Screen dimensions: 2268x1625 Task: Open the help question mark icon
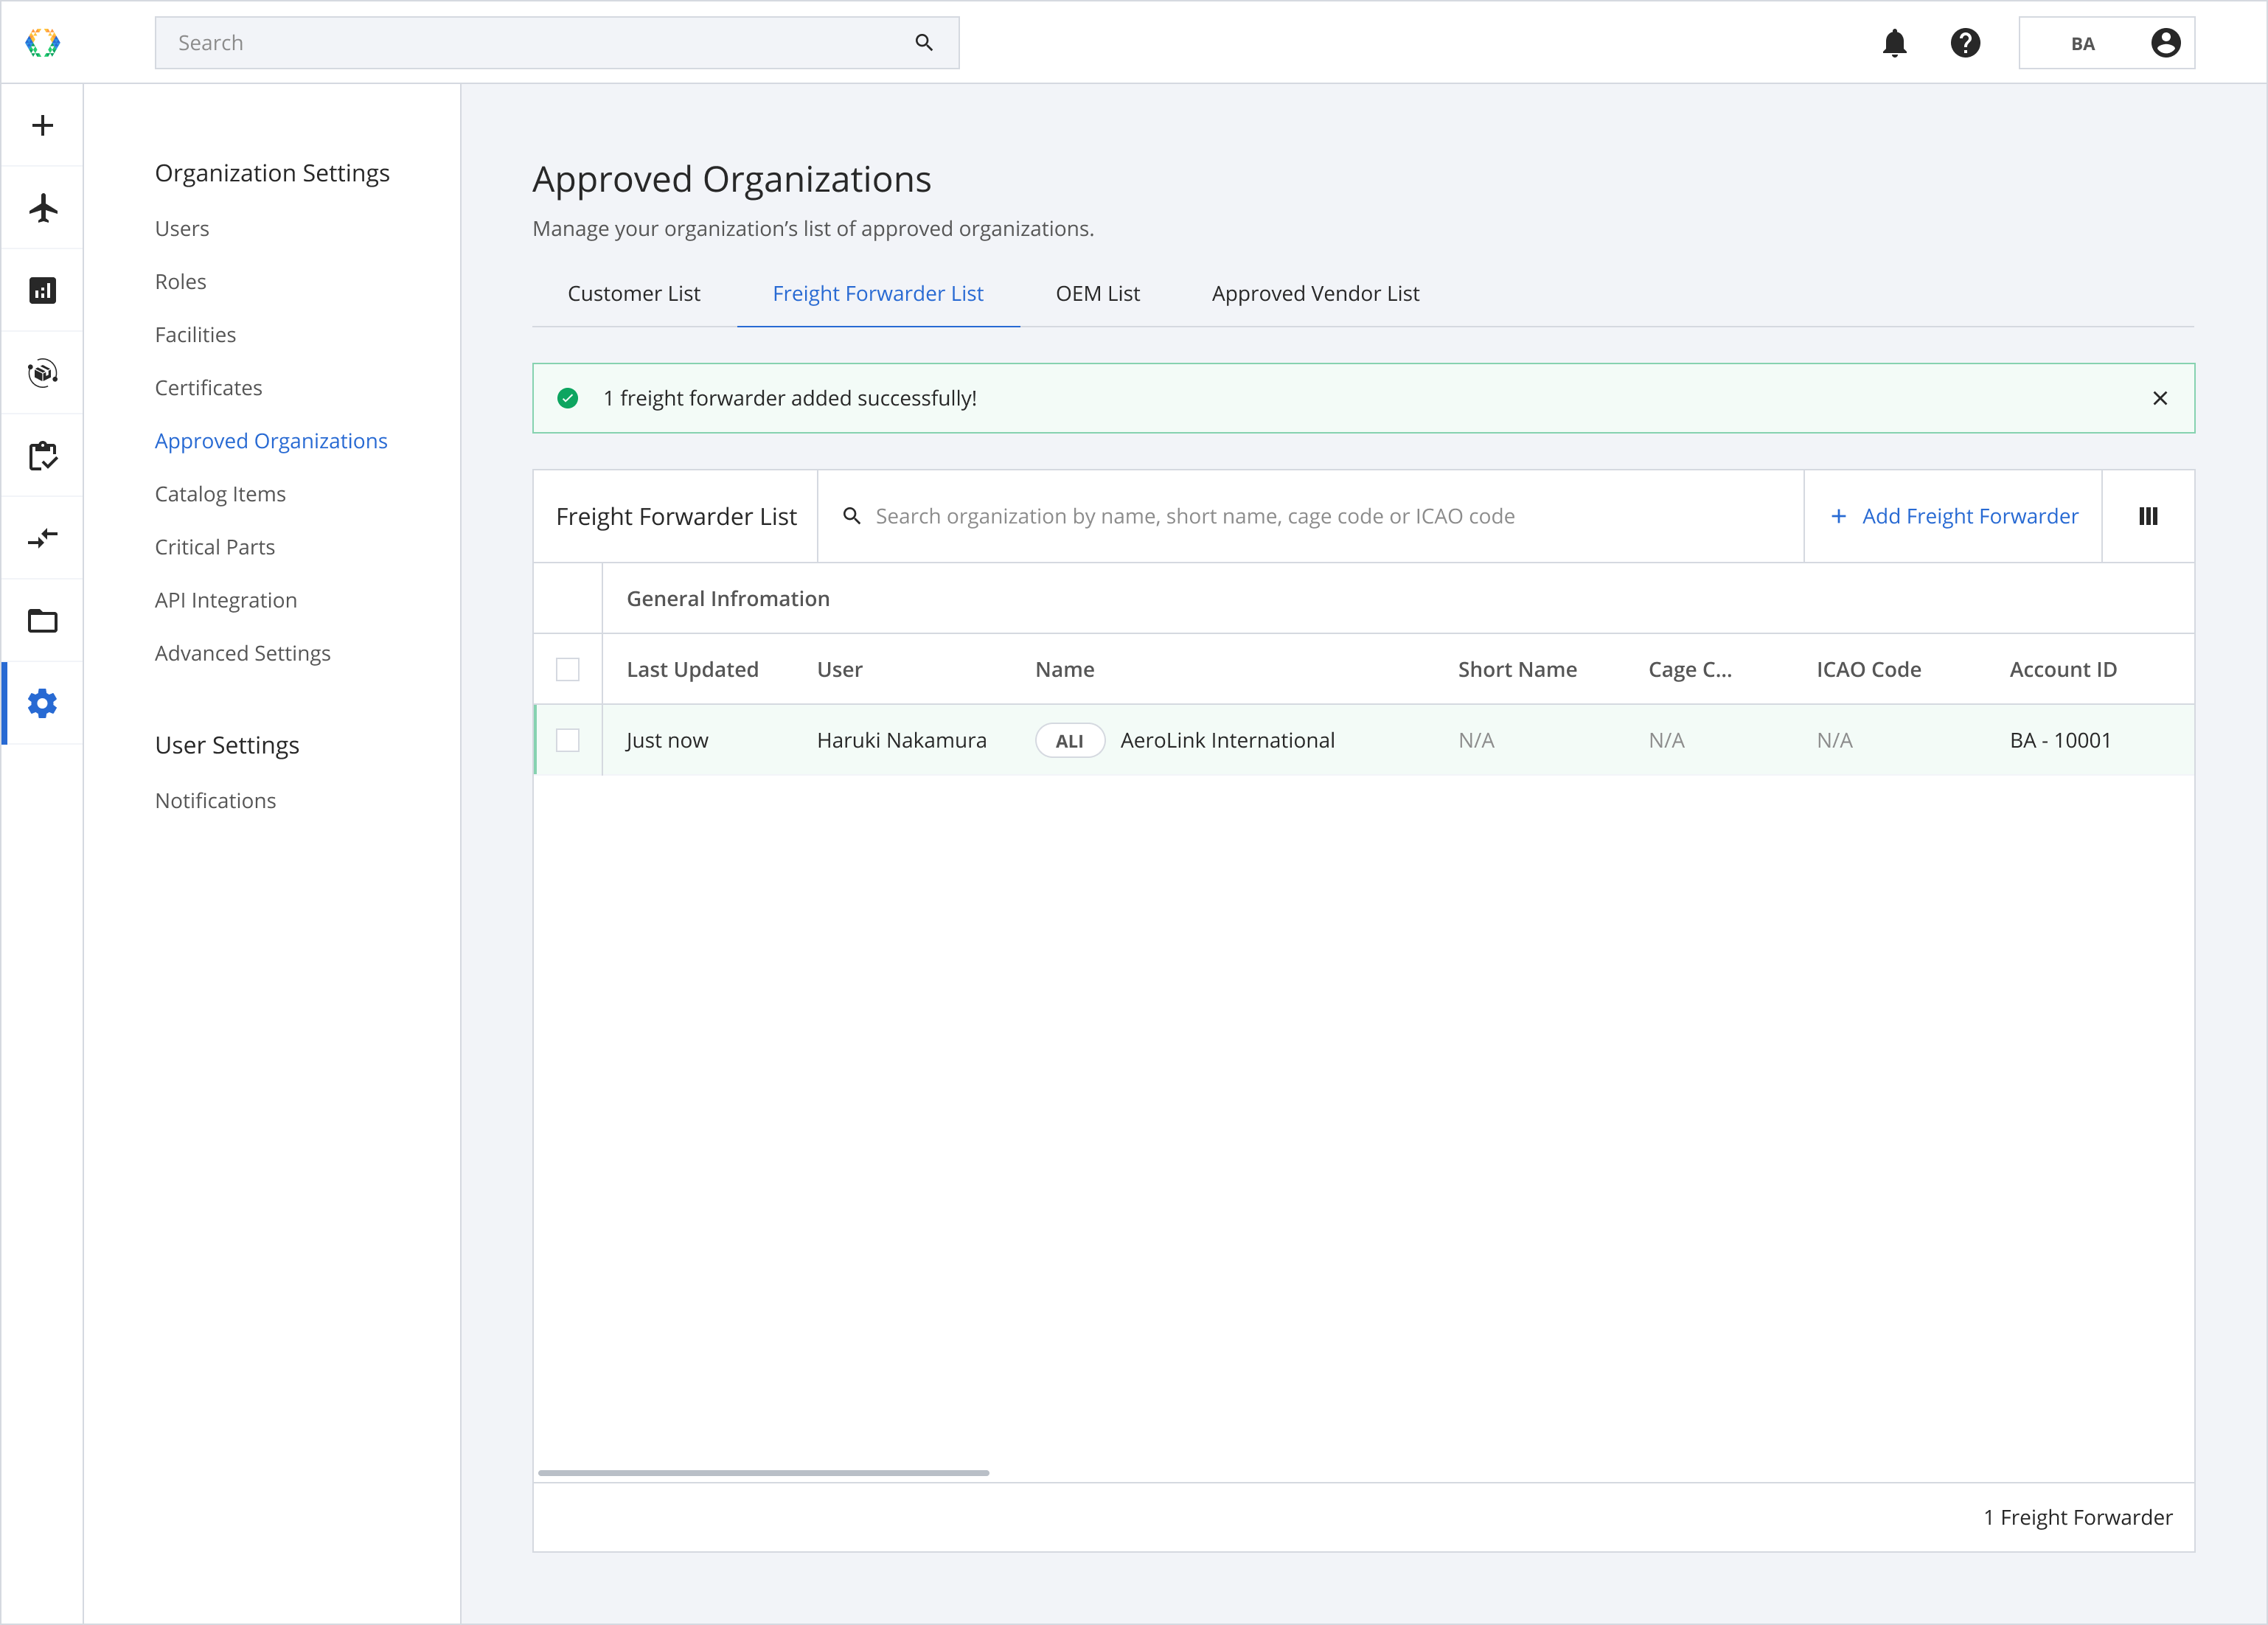tap(1965, 43)
